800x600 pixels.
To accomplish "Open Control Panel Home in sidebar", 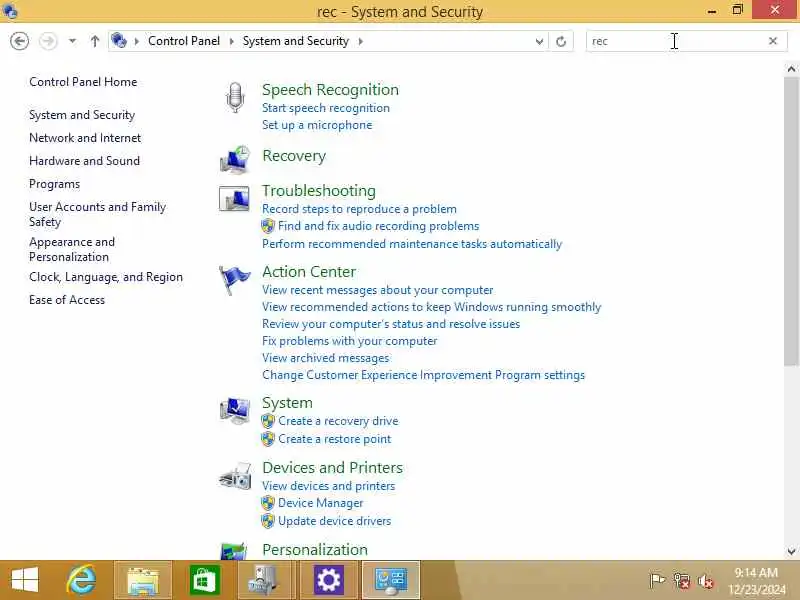I will pos(83,82).
